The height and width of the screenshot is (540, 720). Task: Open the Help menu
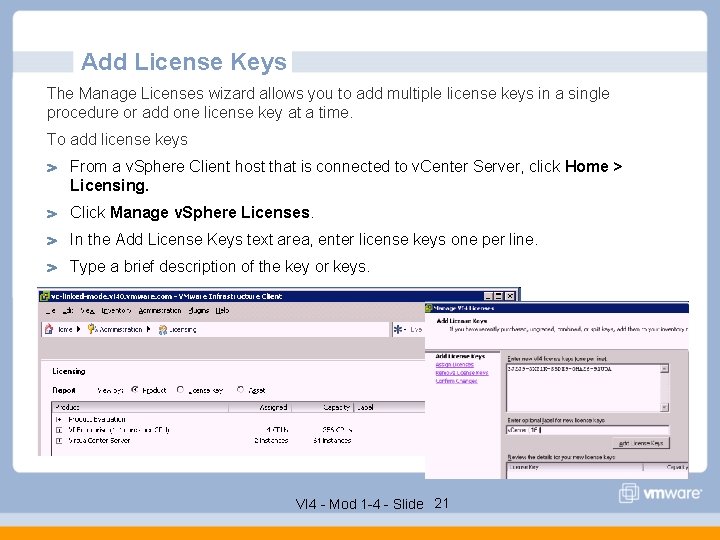coord(222,311)
